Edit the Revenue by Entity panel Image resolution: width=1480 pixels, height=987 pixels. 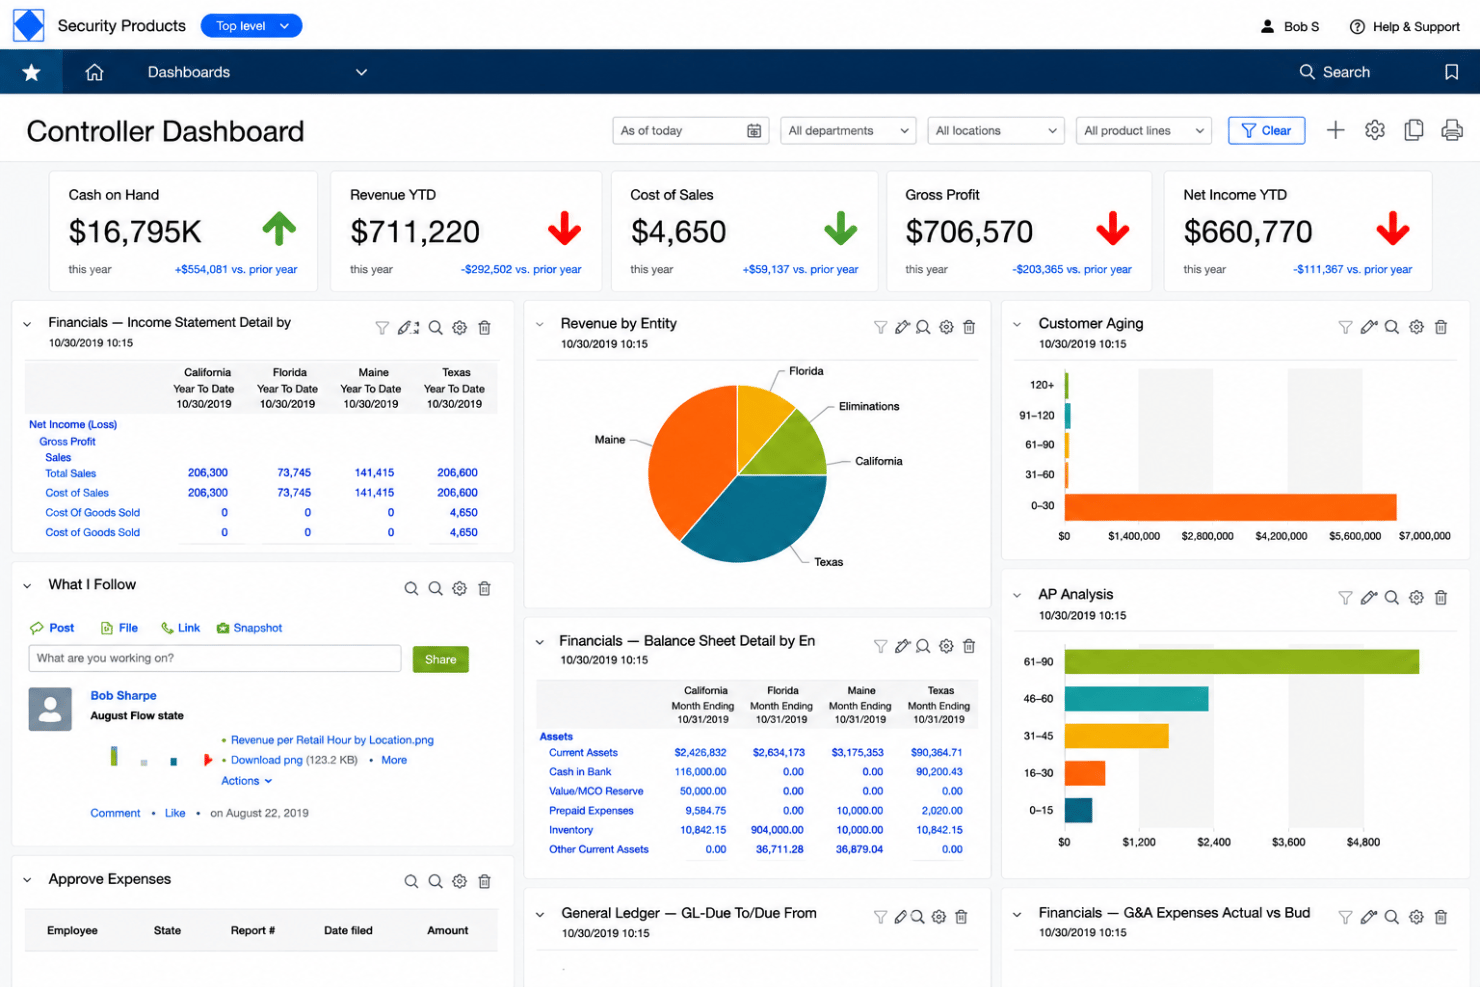(x=902, y=327)
